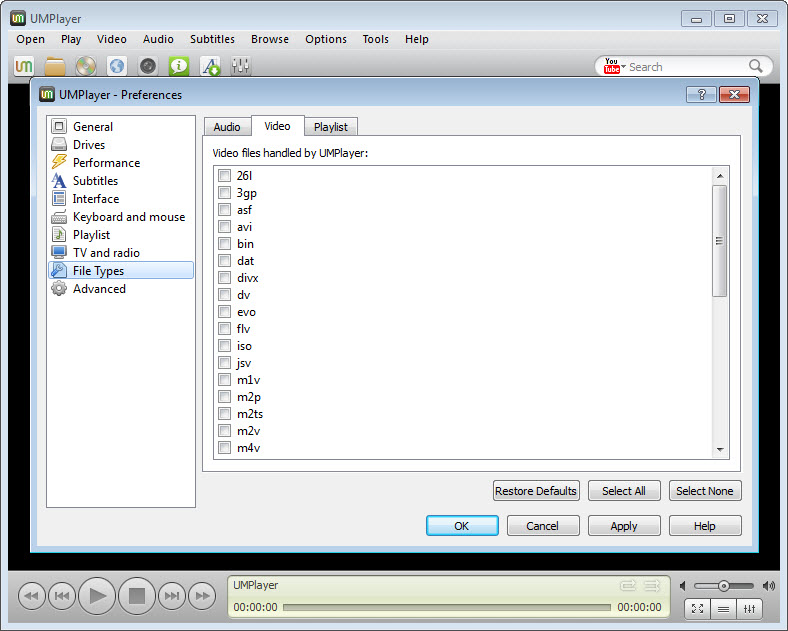Screen dimensions: 788x631
Task: Click Restore Defaults button
Action: tap(536, 491)
